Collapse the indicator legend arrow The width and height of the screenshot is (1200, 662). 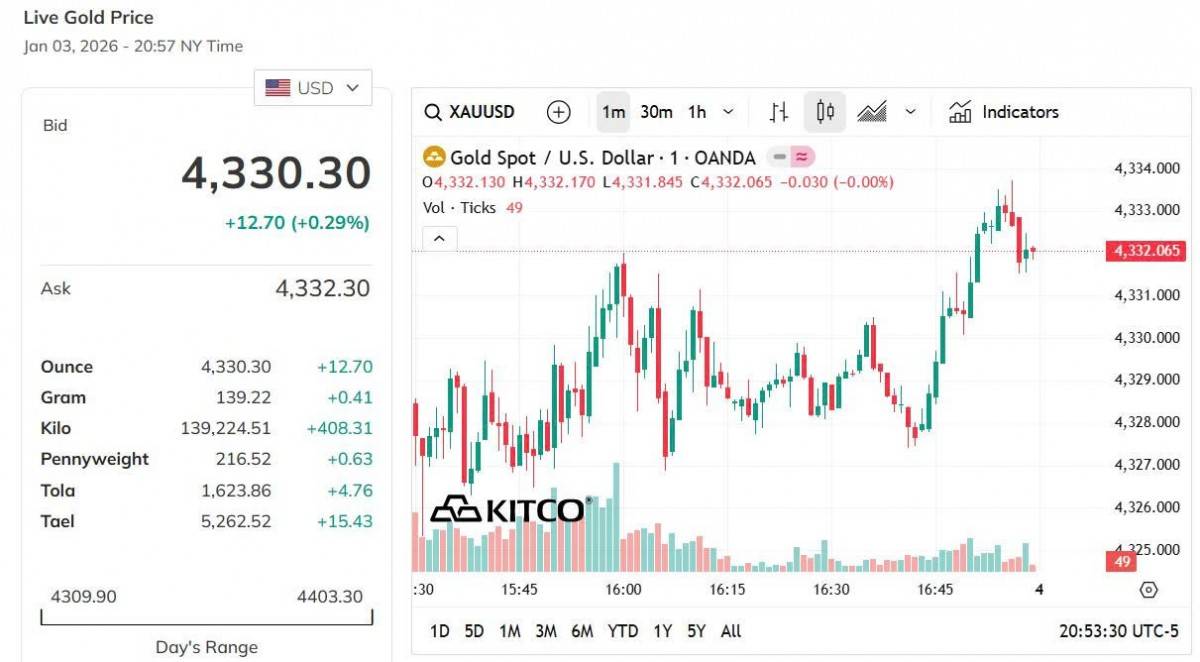(x=440, y=239)
